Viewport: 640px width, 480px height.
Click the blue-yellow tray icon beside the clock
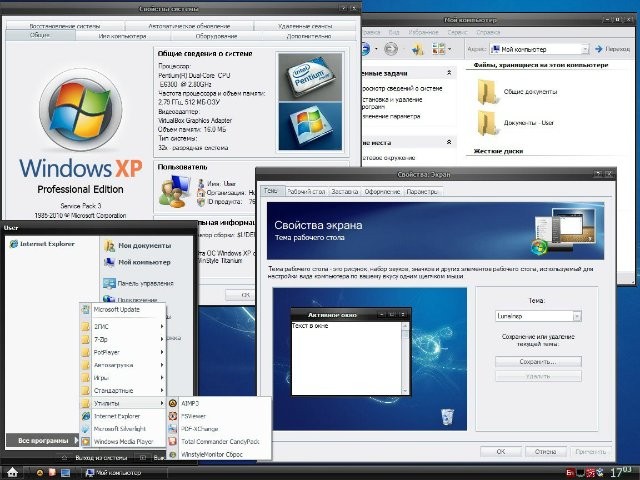pyautogui.click(x=600, y=473)
